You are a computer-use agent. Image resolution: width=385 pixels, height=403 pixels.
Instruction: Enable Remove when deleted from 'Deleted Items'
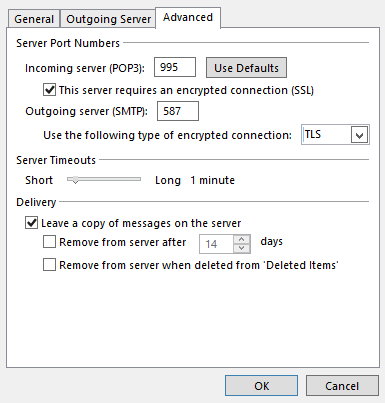[x=49, y=265]
